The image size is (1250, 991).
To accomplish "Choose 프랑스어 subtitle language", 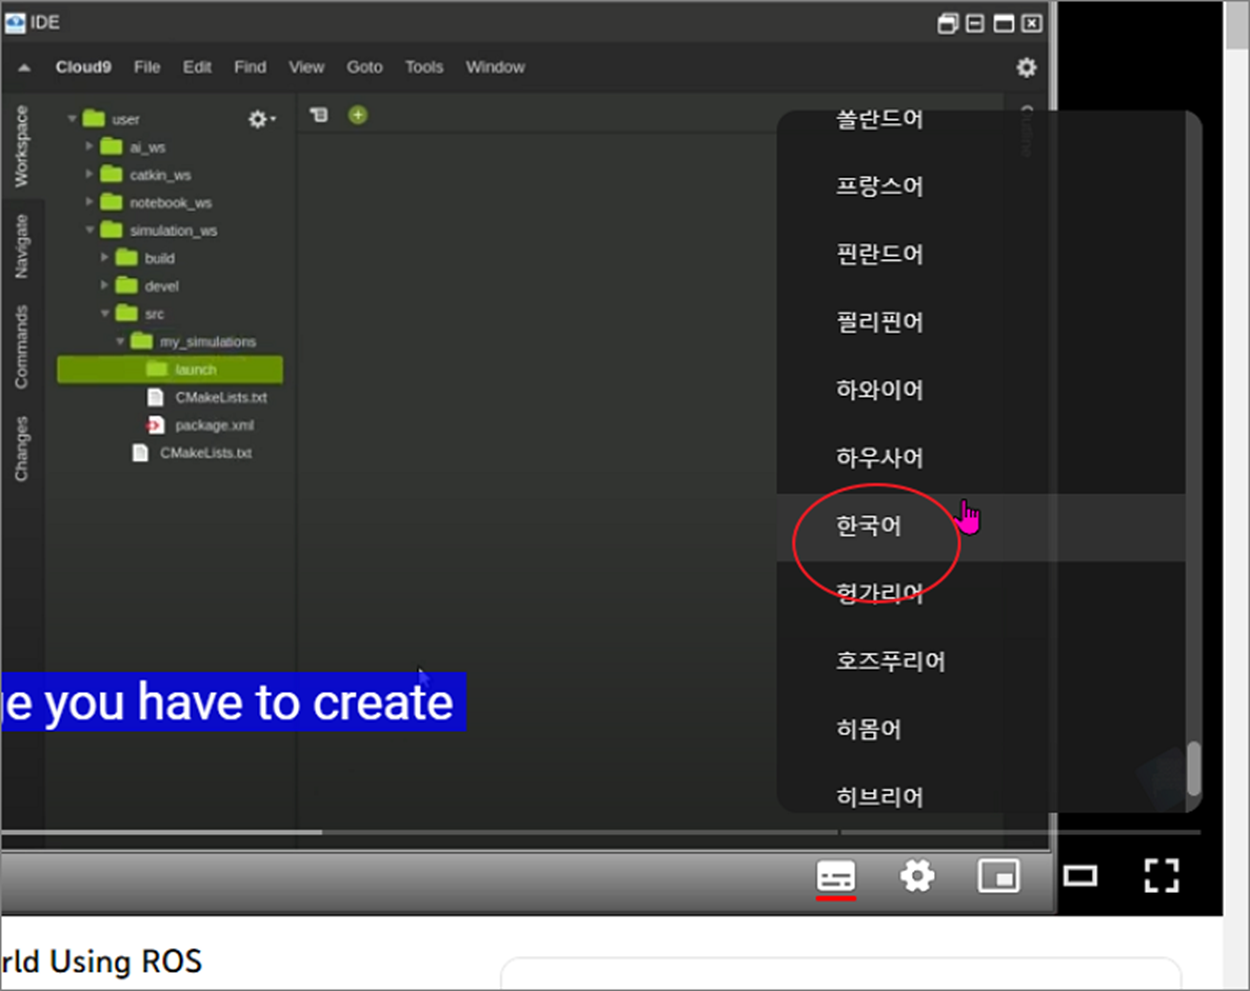I will [981, 186].
